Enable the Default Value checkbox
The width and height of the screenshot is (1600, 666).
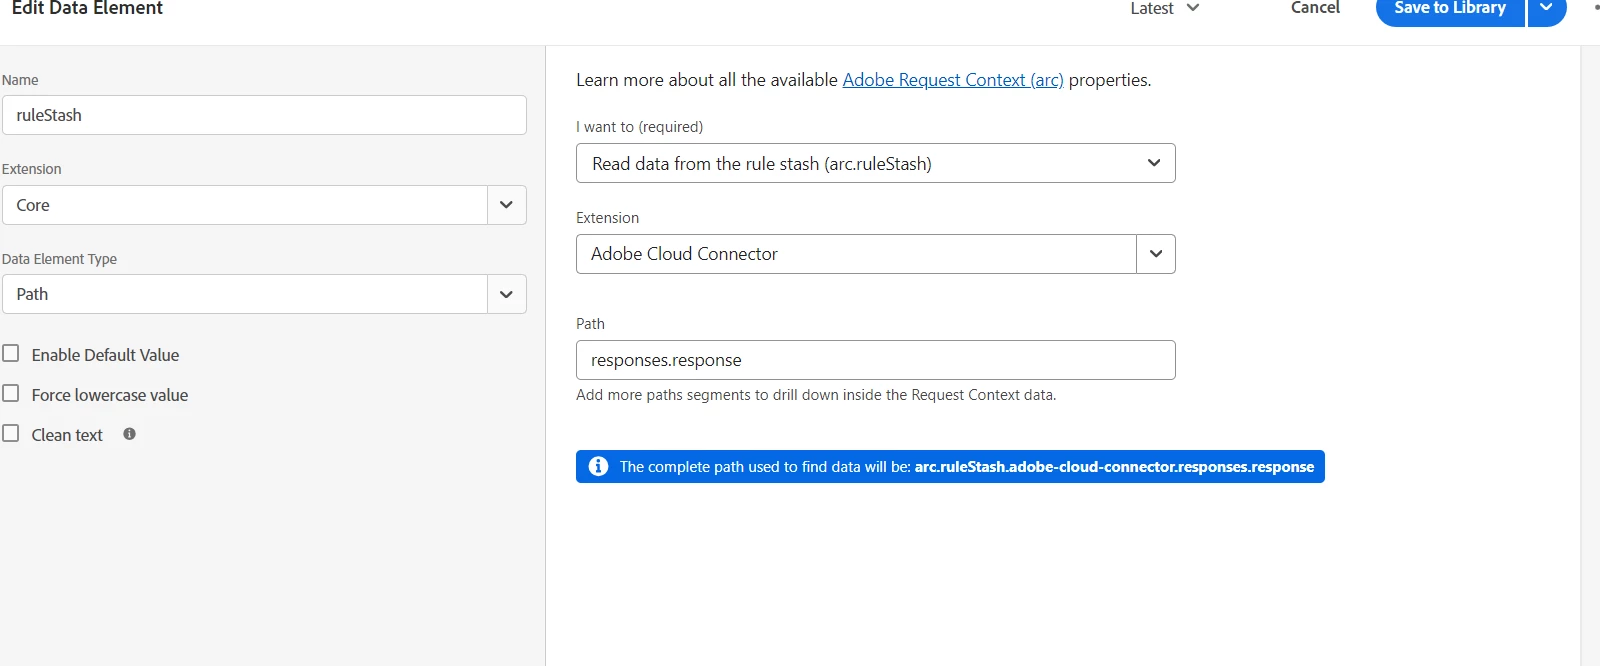click(11, 354)
